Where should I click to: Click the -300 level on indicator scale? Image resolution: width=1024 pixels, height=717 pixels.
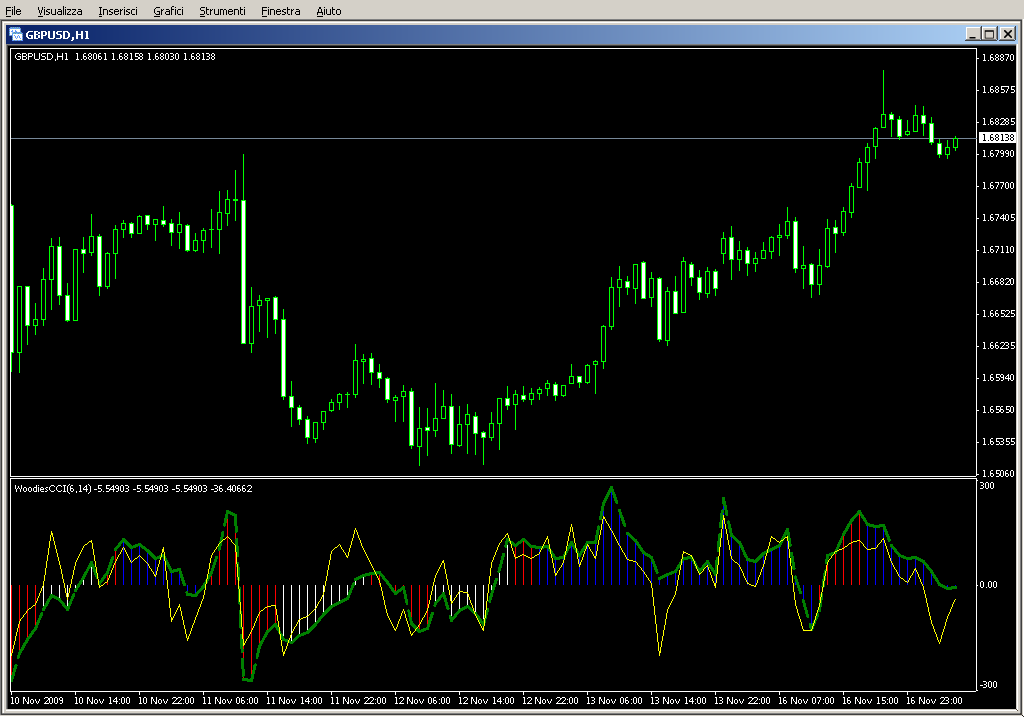pos(988,684)
